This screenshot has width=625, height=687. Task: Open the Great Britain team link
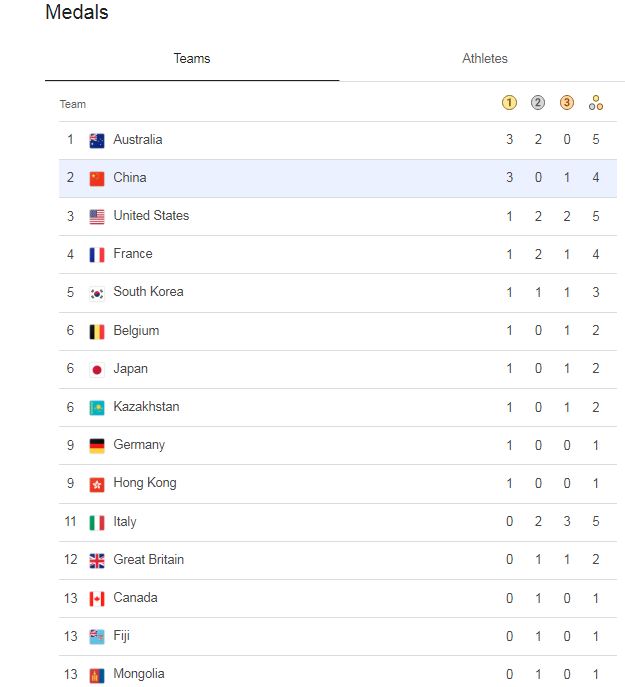(x=148, y=560)
